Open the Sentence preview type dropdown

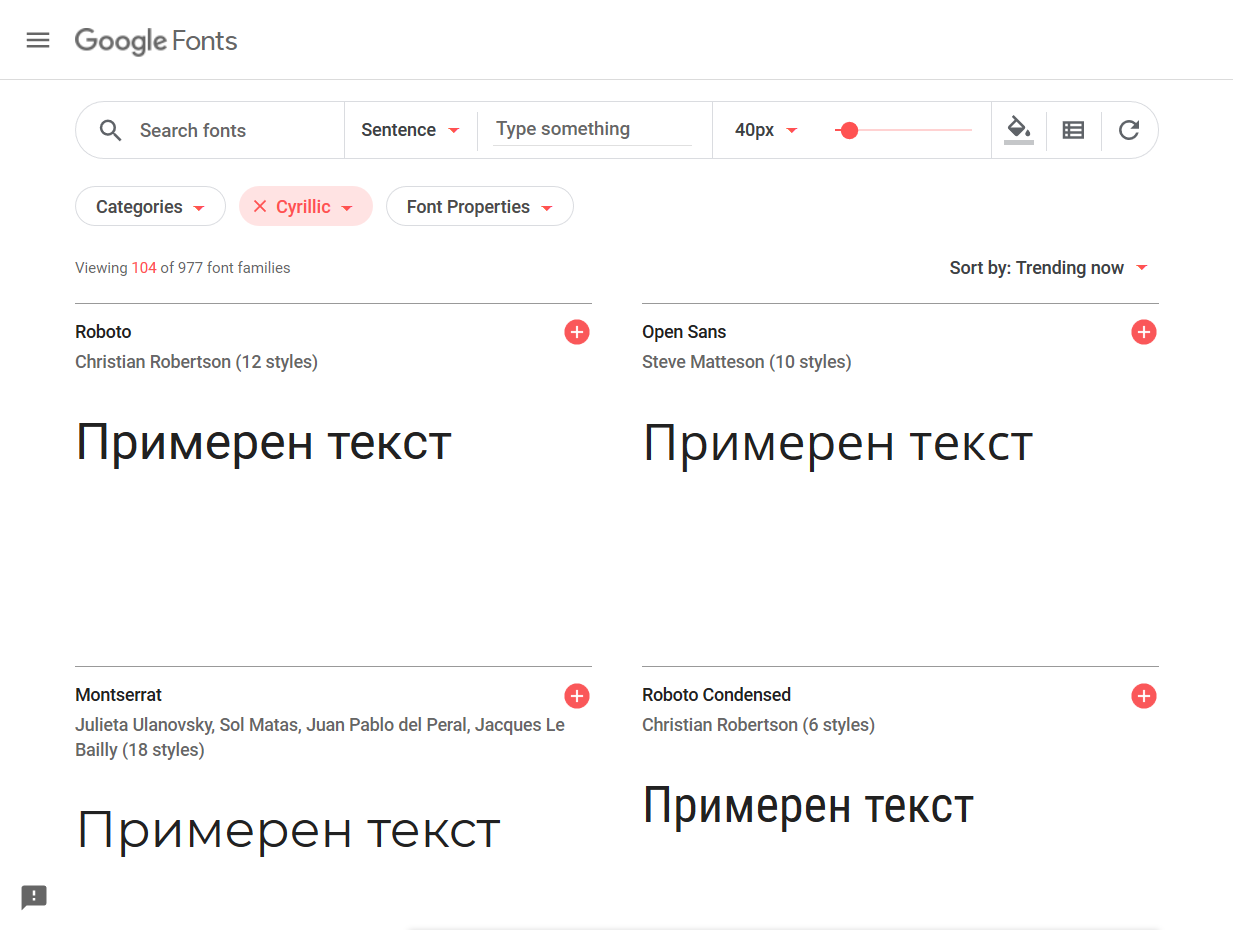[x=410, y=130]
